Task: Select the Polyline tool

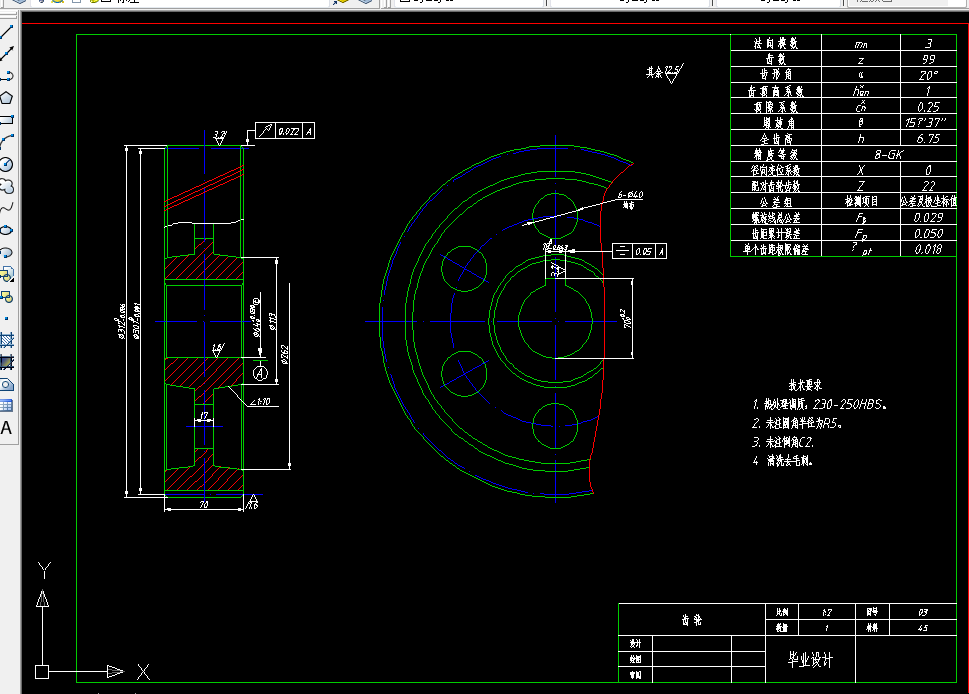Action: click(7, 75)
